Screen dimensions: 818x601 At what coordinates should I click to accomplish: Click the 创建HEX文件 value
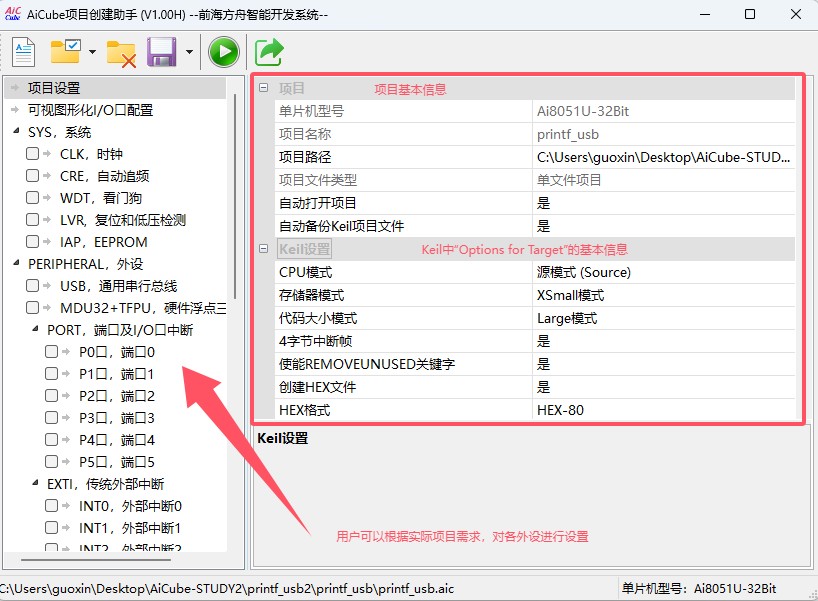point(664,387)
